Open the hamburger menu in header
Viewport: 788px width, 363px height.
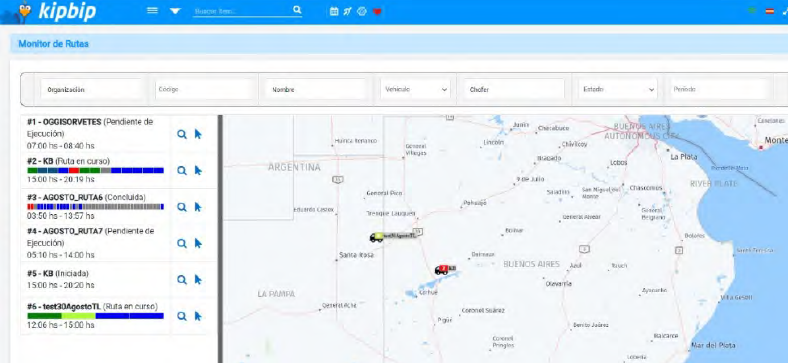pos(152,10)
